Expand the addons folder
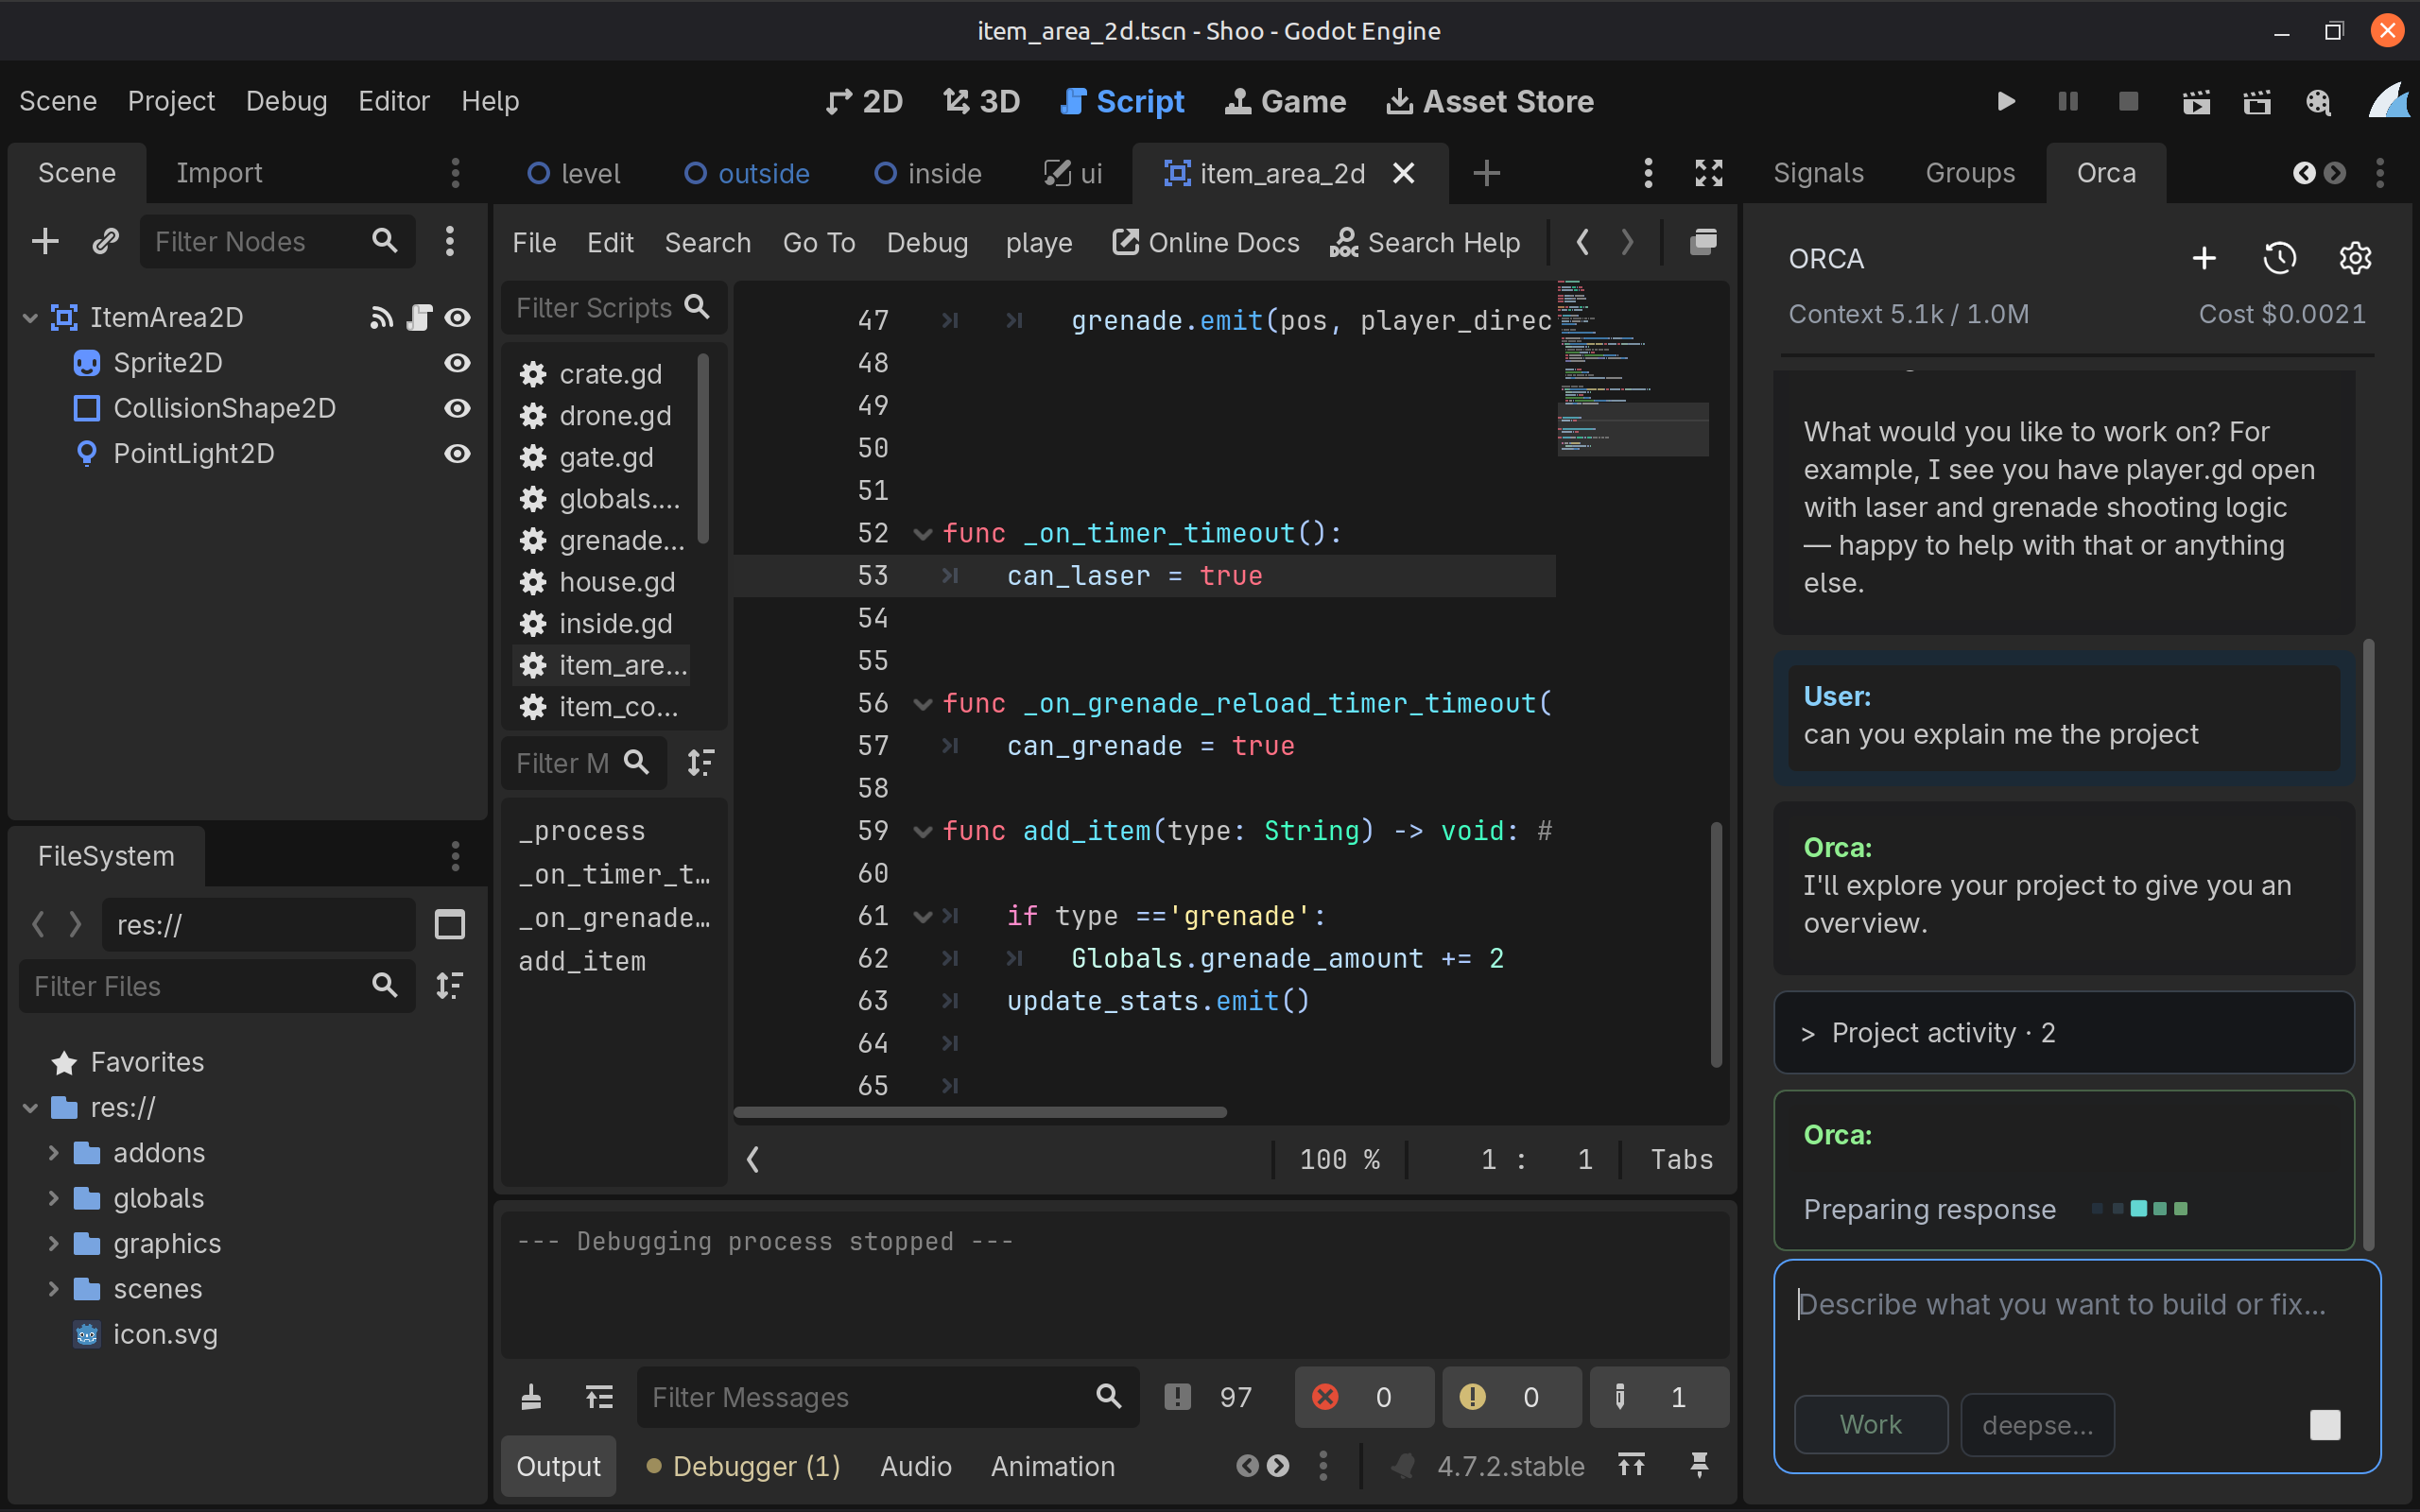 (53, 1153)
